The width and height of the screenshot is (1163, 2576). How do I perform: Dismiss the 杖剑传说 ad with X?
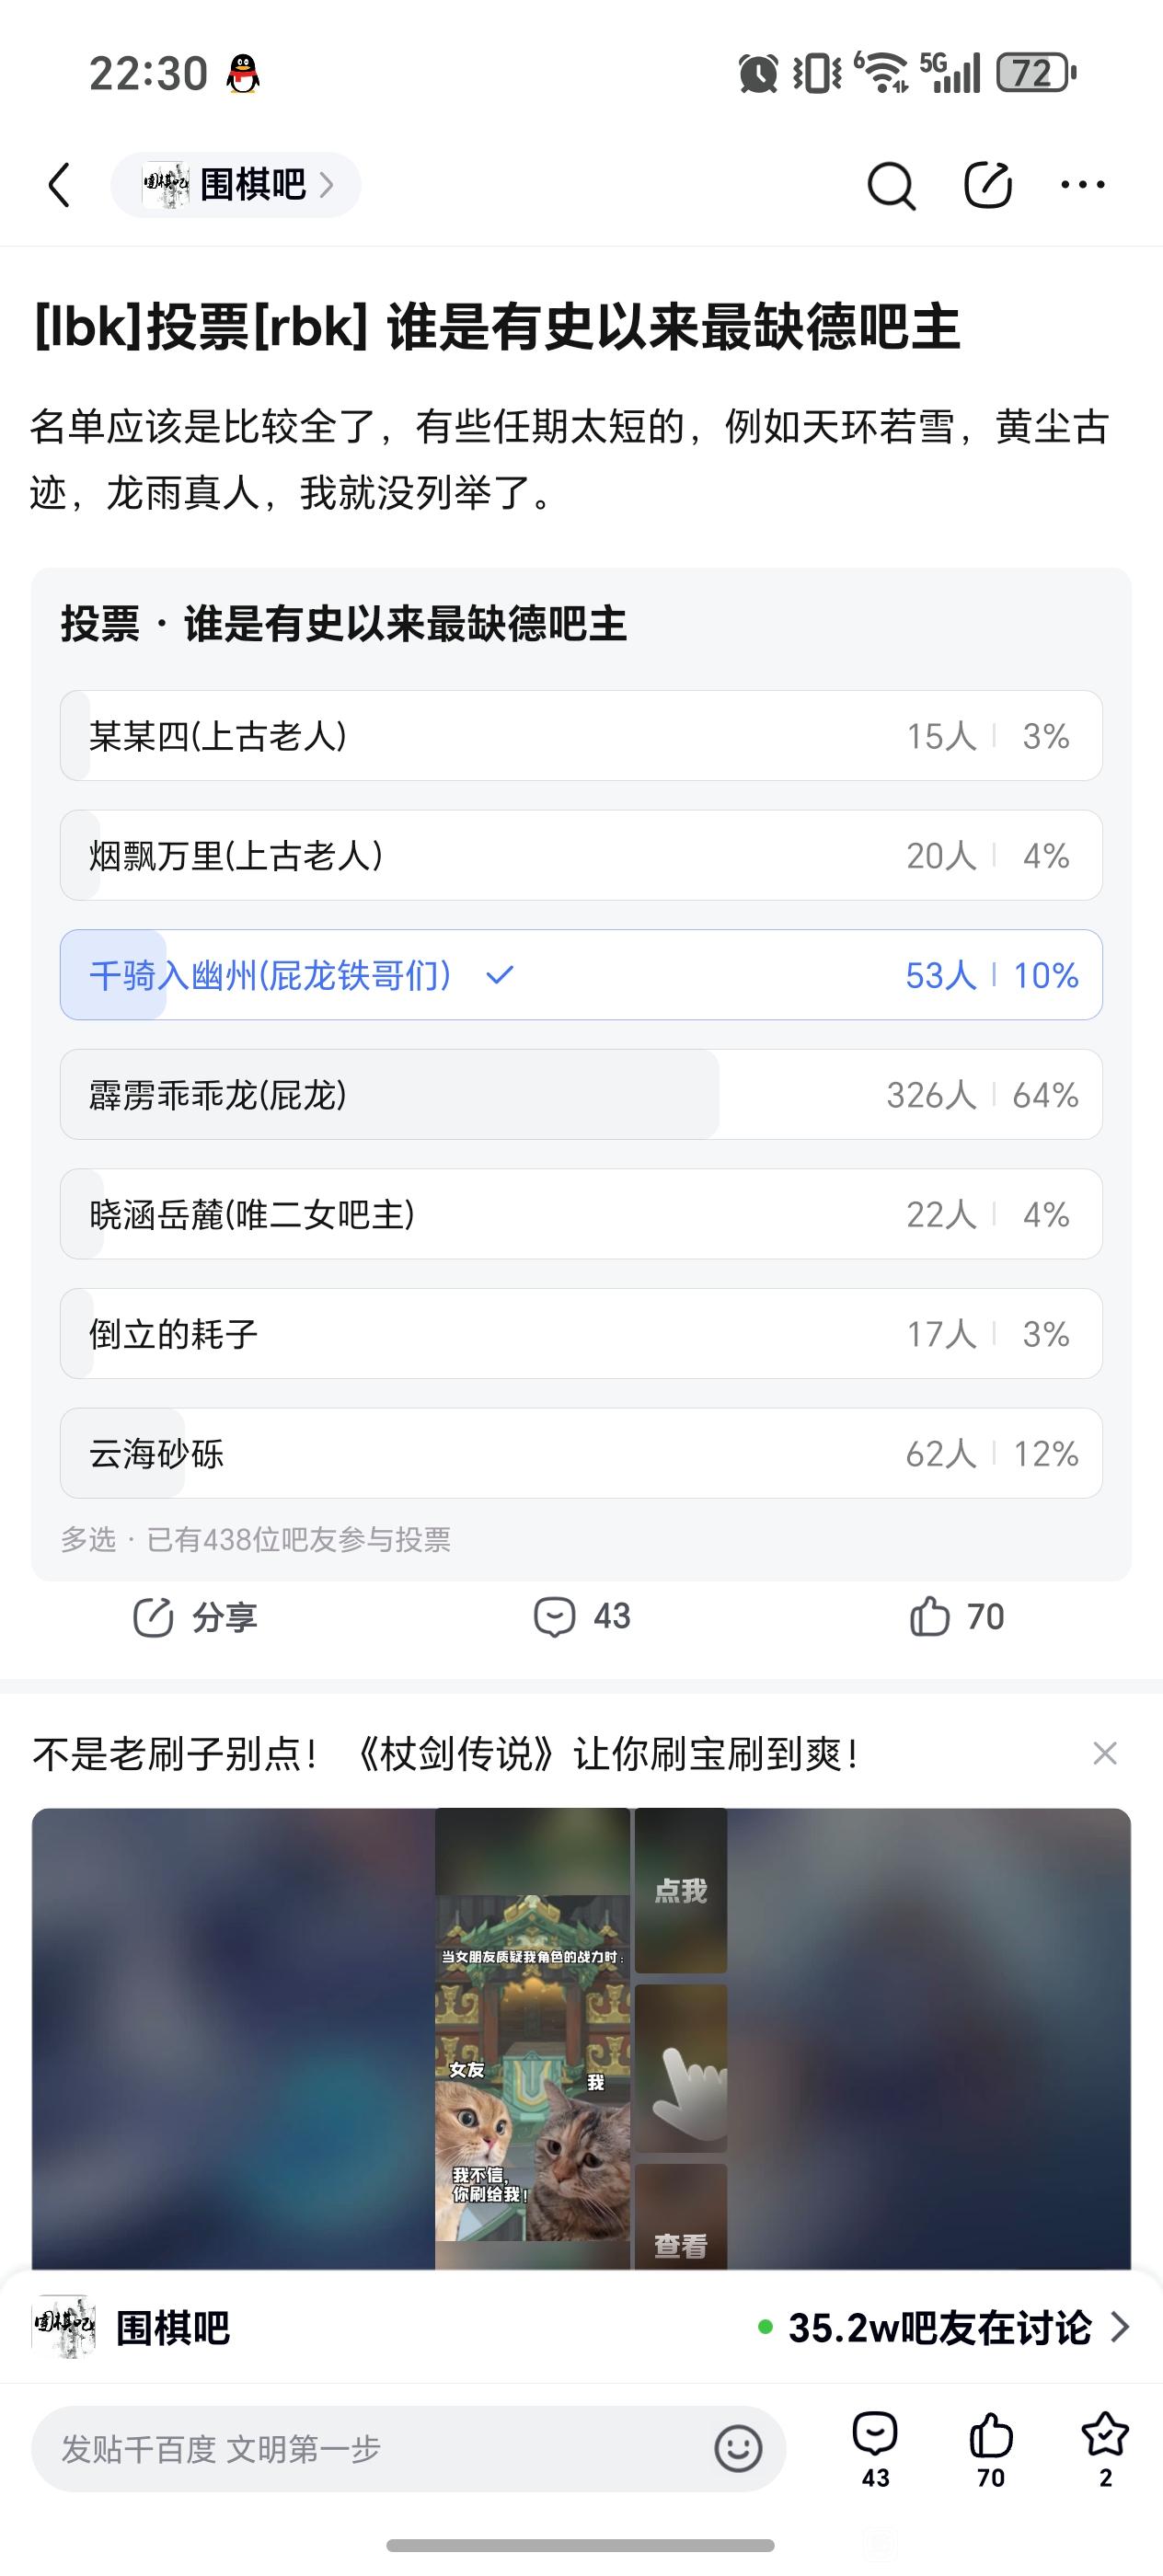(1105, 1754)
